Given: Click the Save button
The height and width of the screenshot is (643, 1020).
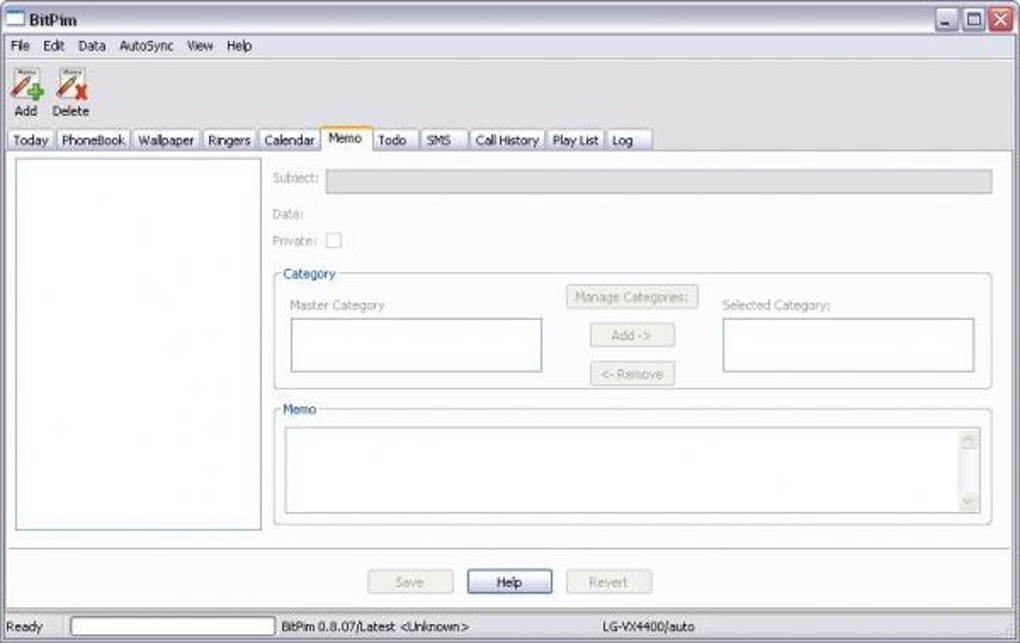Looking at the screenshot, I should [x=410, y=582].
